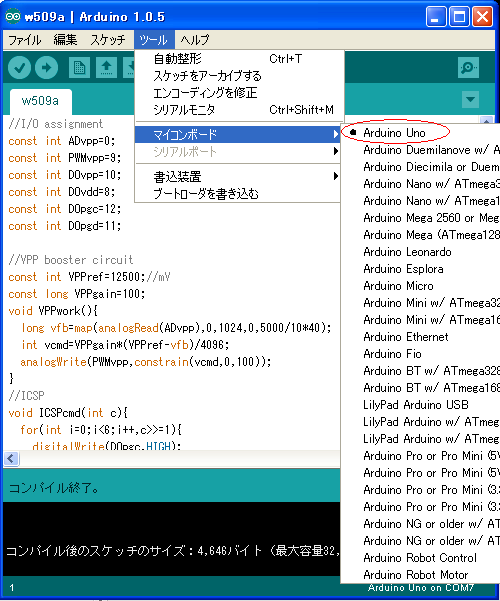Click the for(int i=0;i<6 loop line
This screenshot has height=601, width=500.
pos(101,430)
